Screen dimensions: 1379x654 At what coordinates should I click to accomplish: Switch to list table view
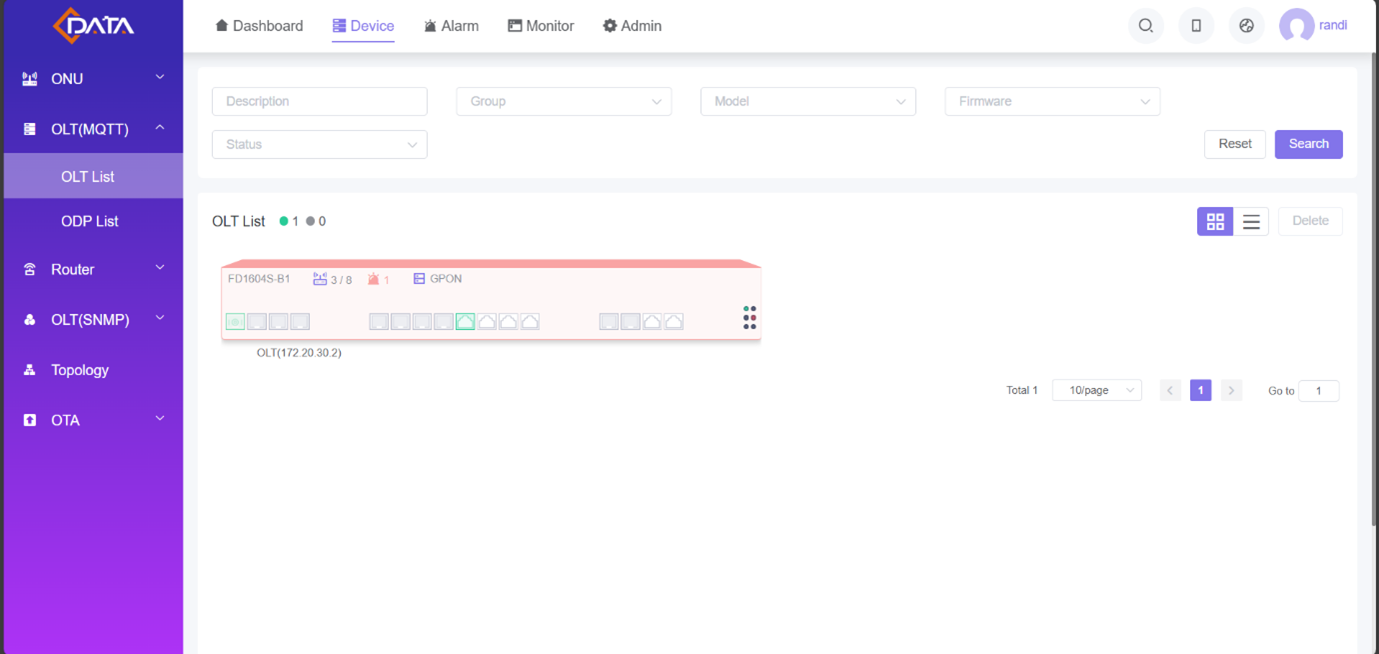point(1251,221)
